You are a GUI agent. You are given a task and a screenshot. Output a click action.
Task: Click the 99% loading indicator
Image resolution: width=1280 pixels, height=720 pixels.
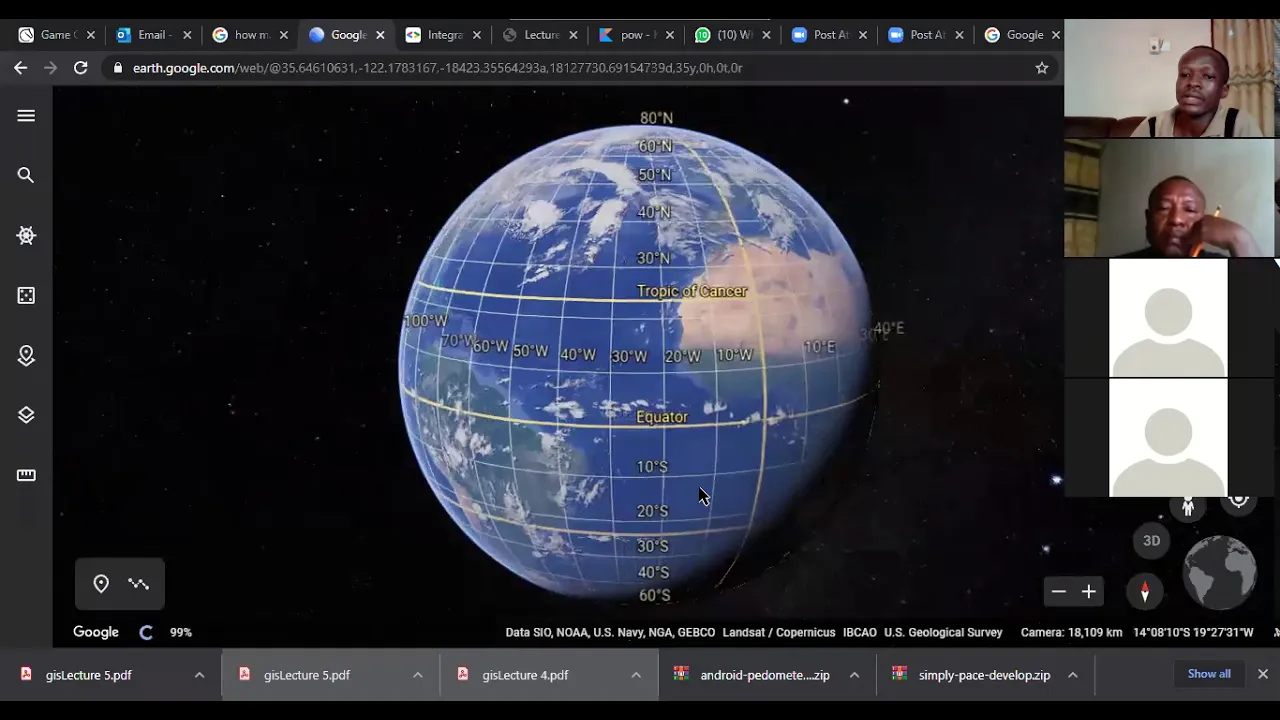coord(180,632)
